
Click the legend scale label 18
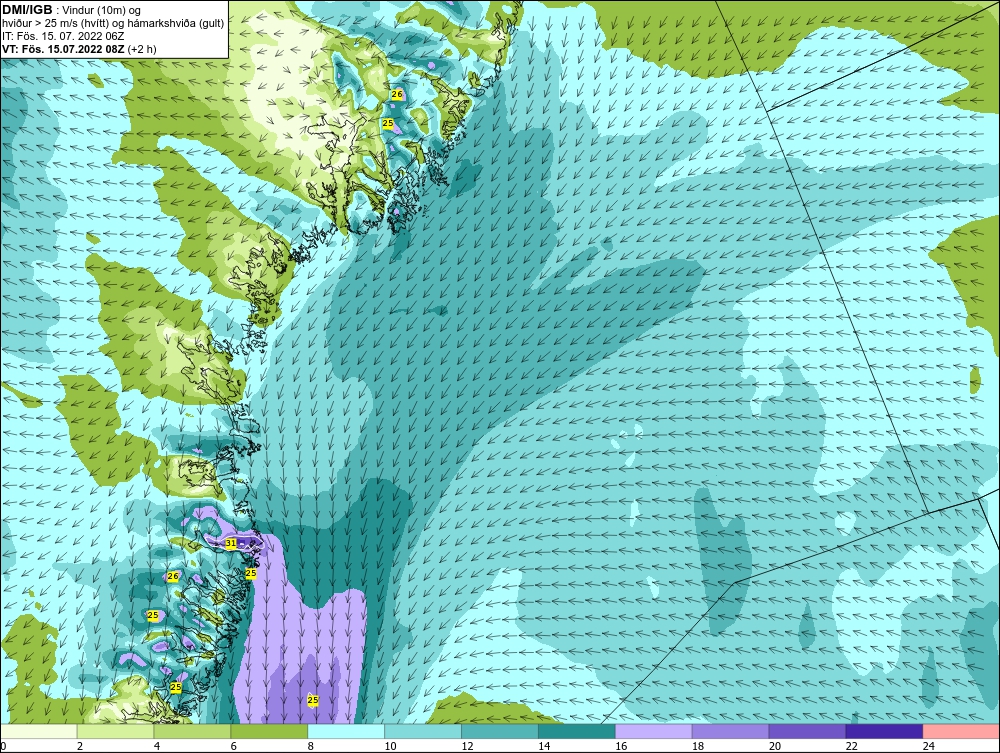pyautogui.click(x=698, y=746)
